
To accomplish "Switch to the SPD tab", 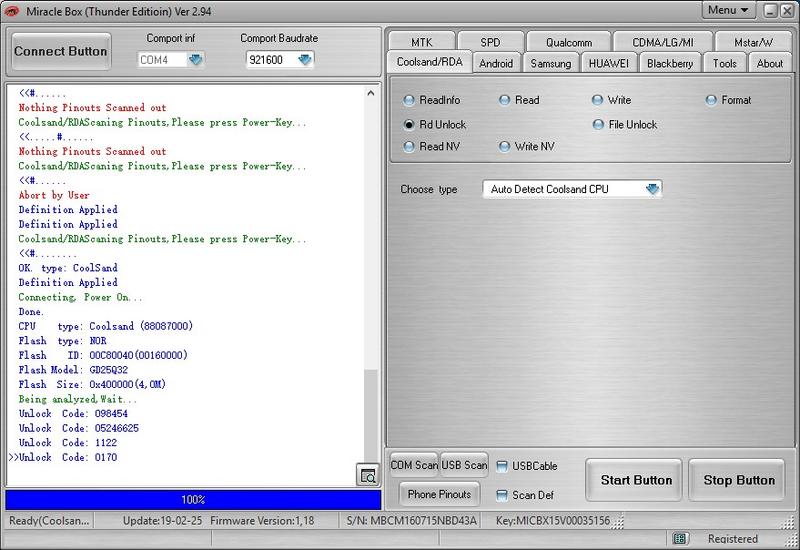I will [x=490, y=42].
